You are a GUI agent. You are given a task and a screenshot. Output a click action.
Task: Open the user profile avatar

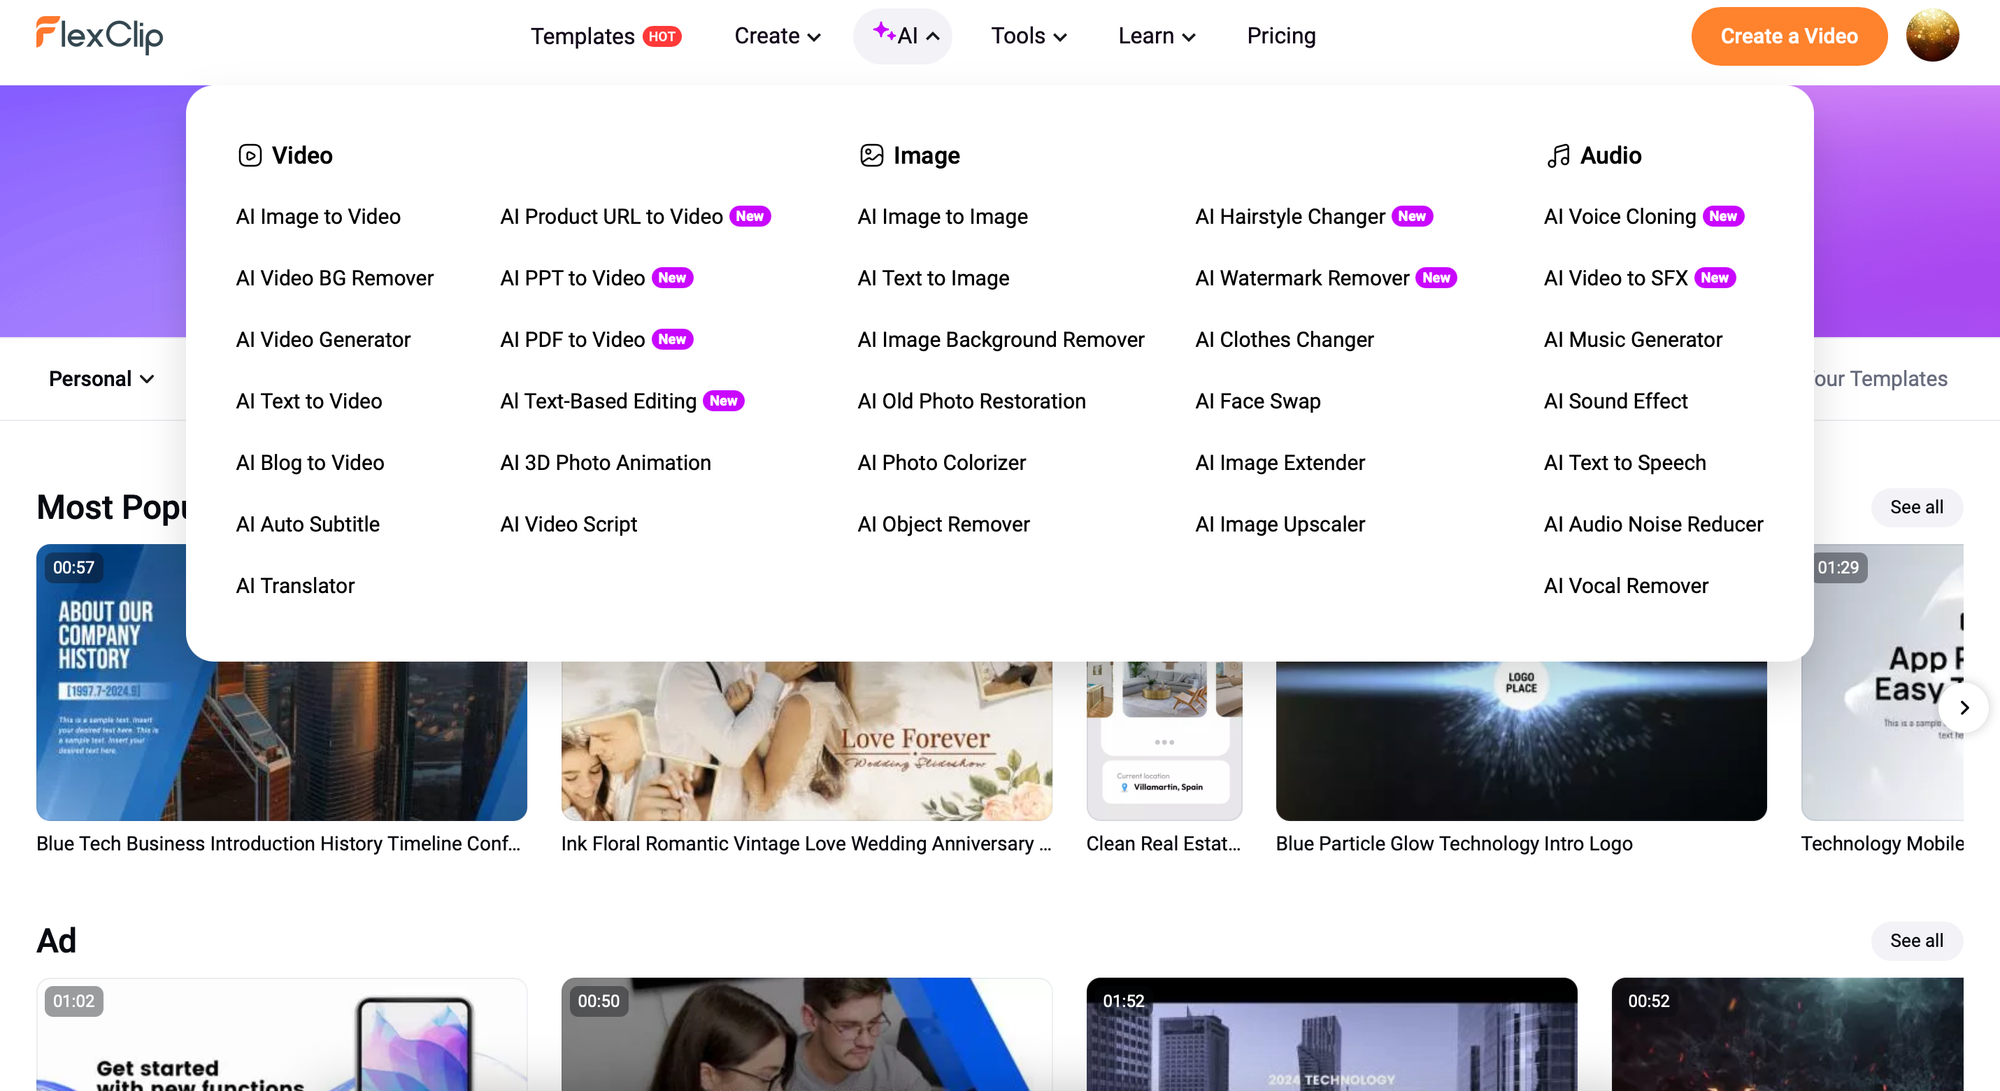pos(1932,36)
